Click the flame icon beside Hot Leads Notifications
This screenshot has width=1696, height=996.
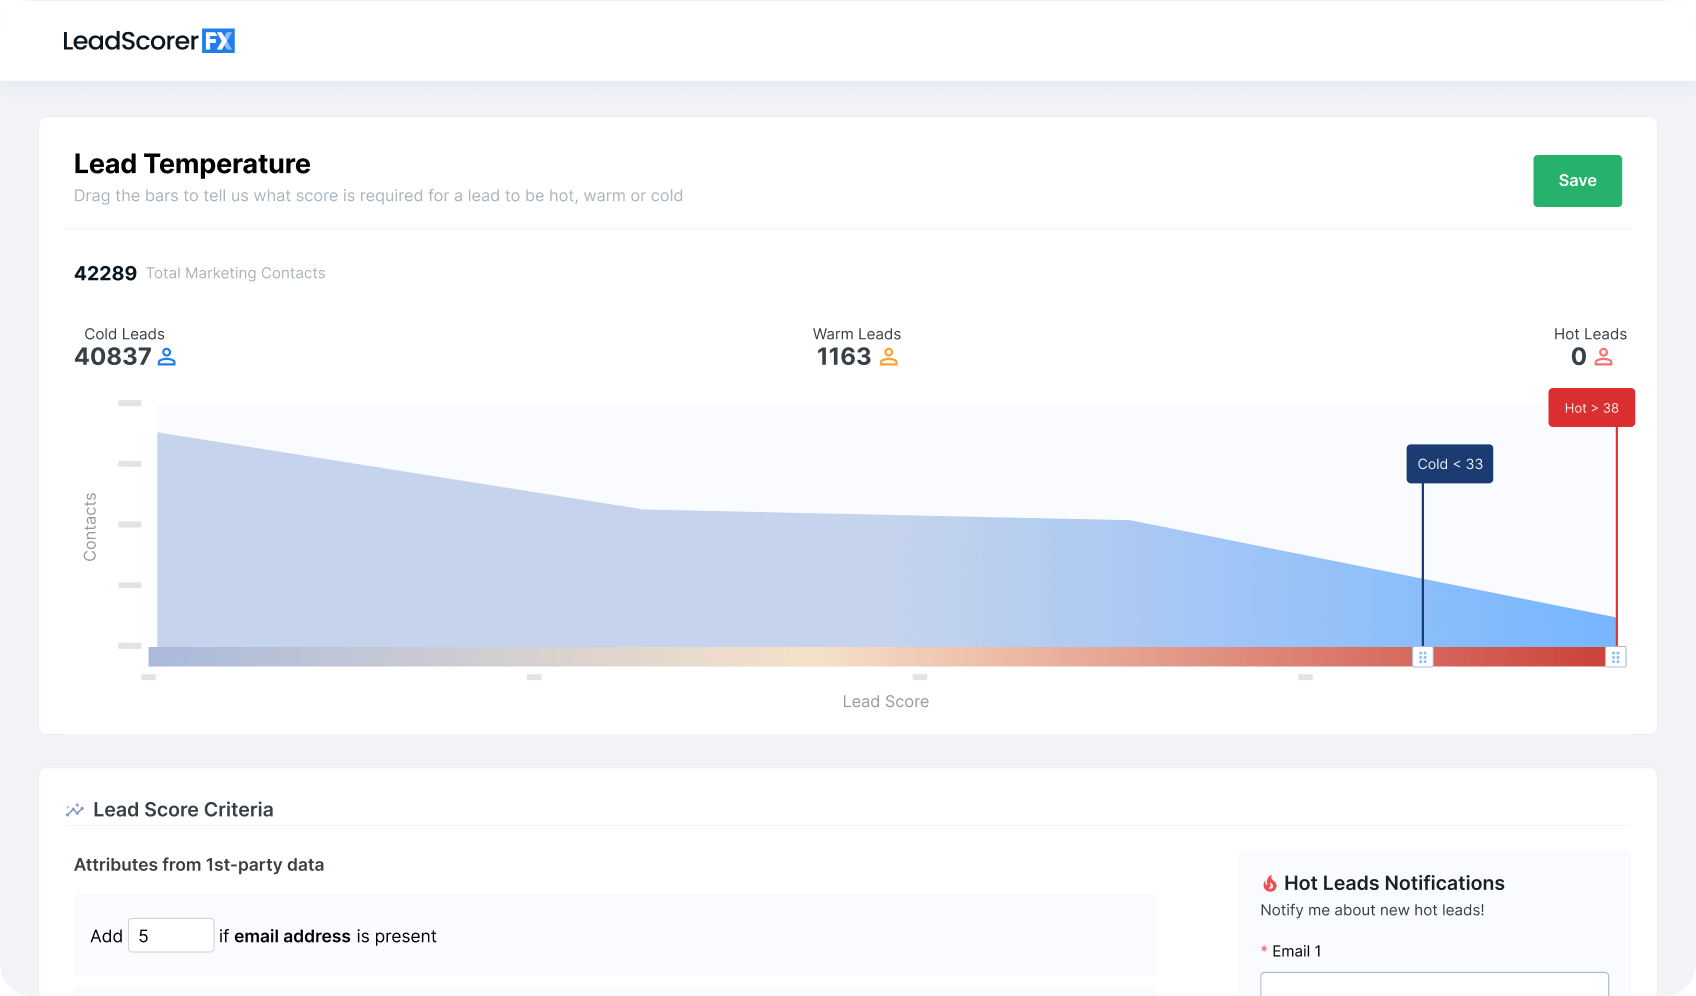1269,884
